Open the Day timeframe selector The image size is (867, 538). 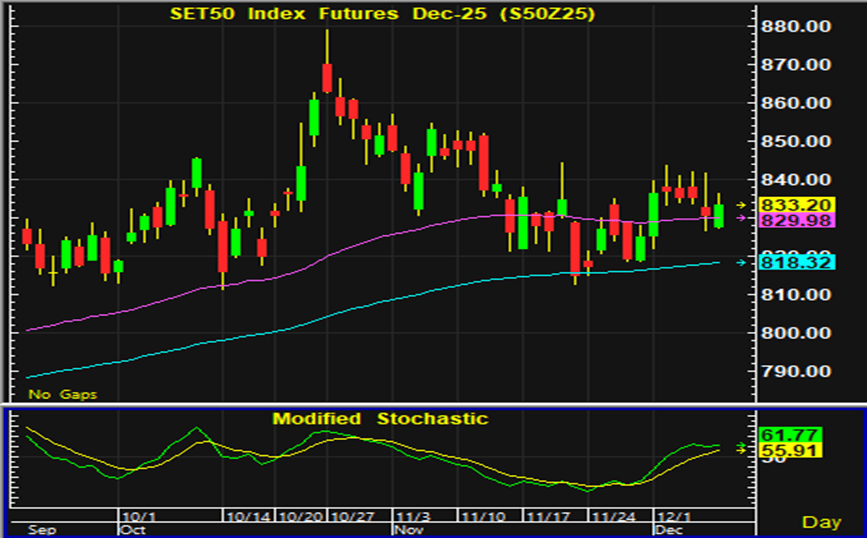[x=820, y=523]
